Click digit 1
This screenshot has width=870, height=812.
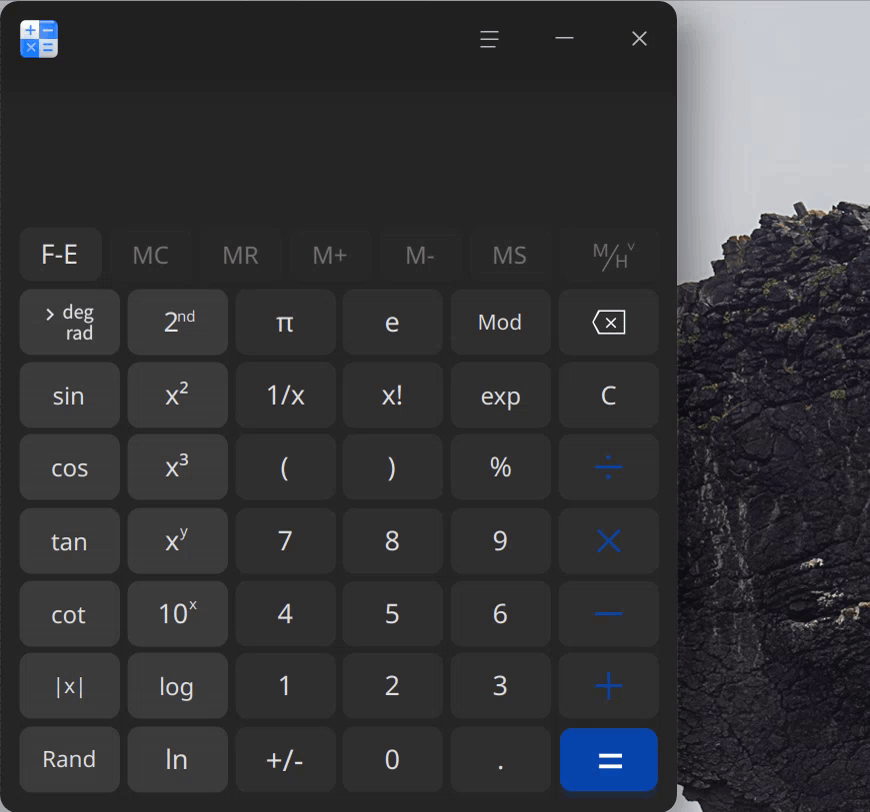(x=285, y=686)
